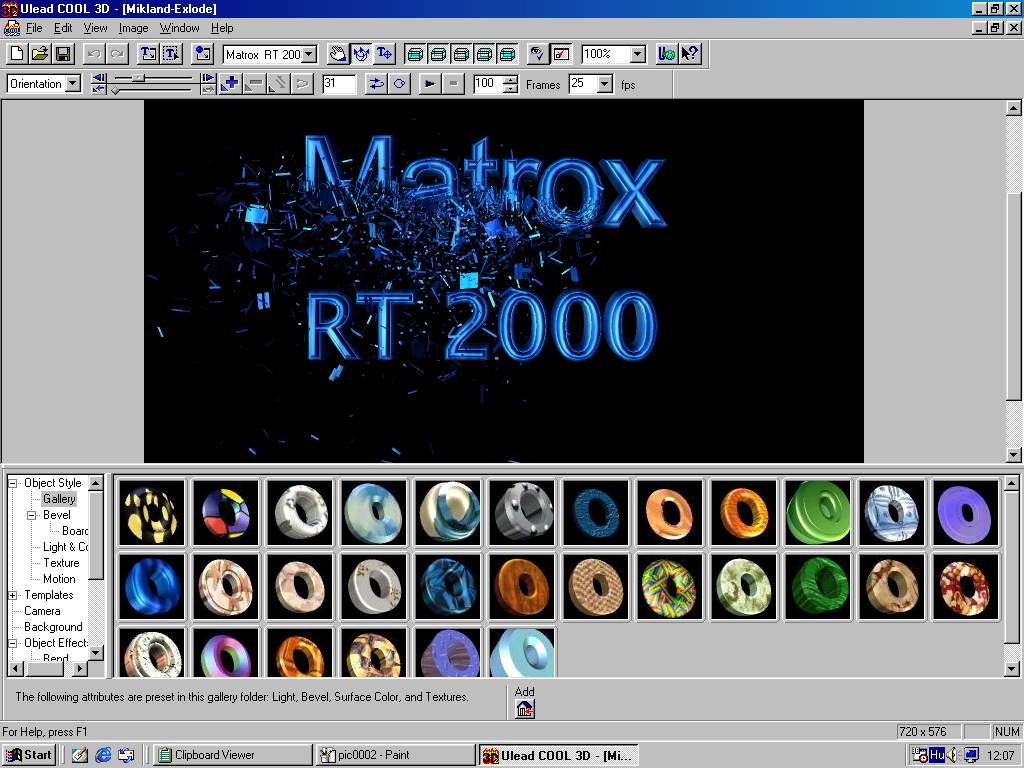The image size is (1024, 768).
Task: Select Camera in the tree
Action: (42, 611)
